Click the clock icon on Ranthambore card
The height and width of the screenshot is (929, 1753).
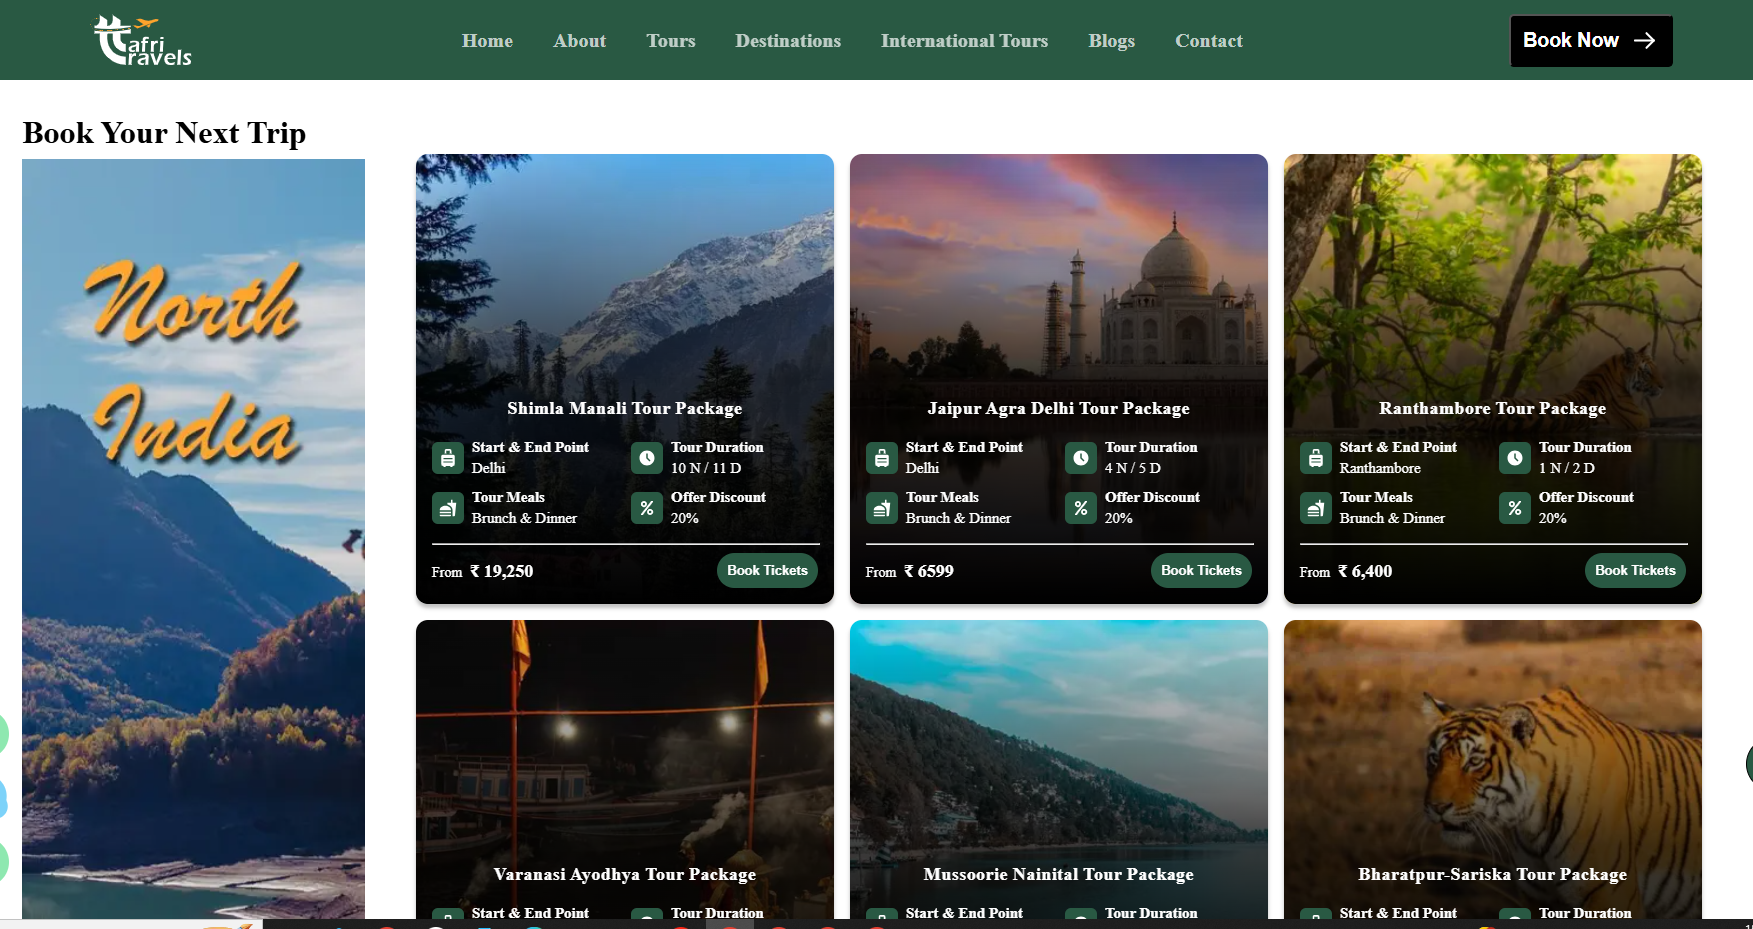point(1515,458)
